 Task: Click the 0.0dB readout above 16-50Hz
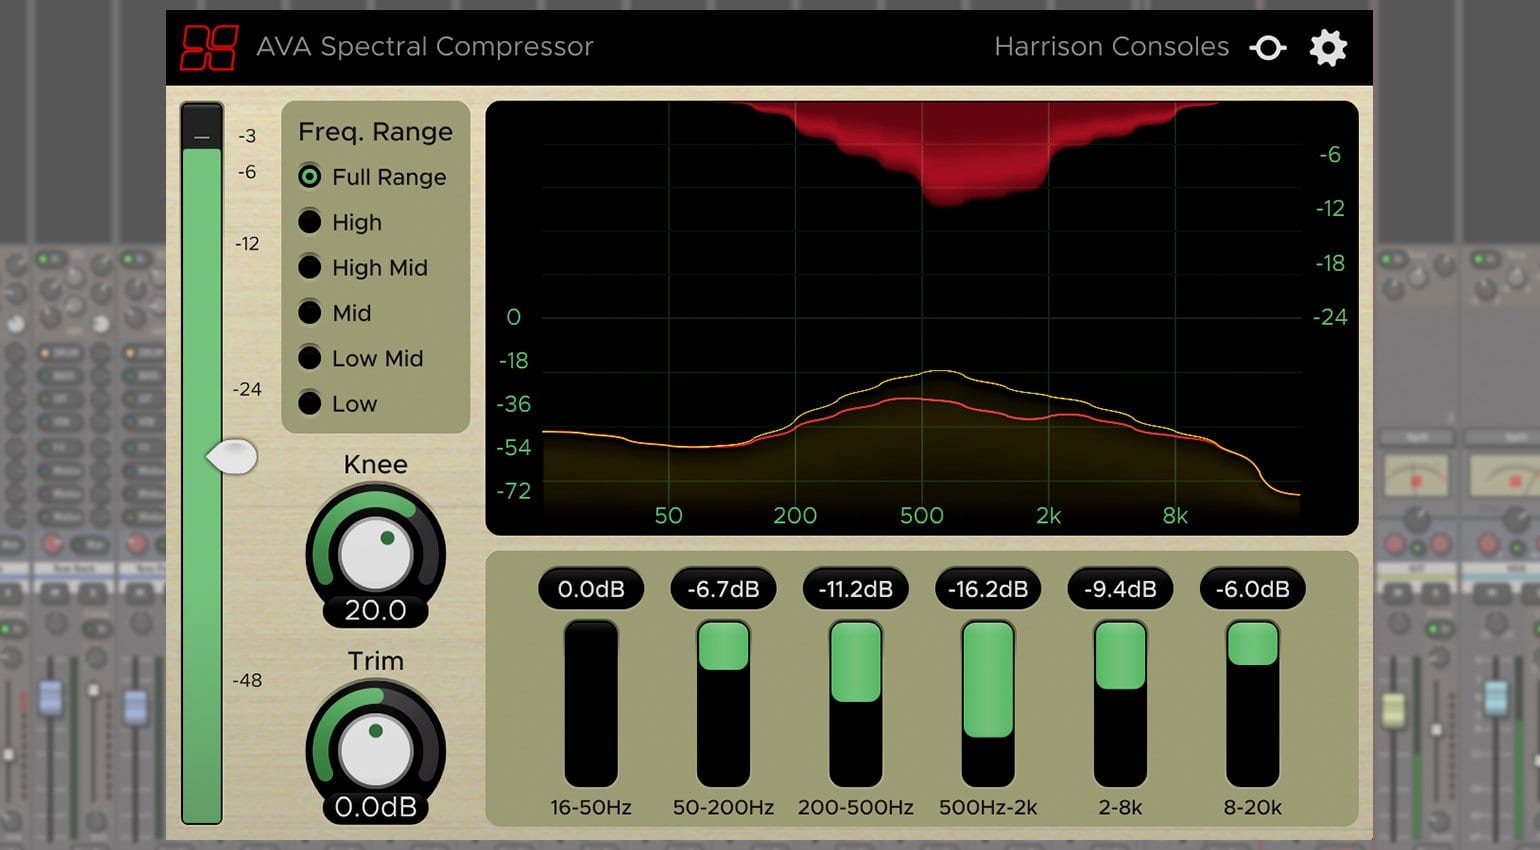tap(590, 588)
